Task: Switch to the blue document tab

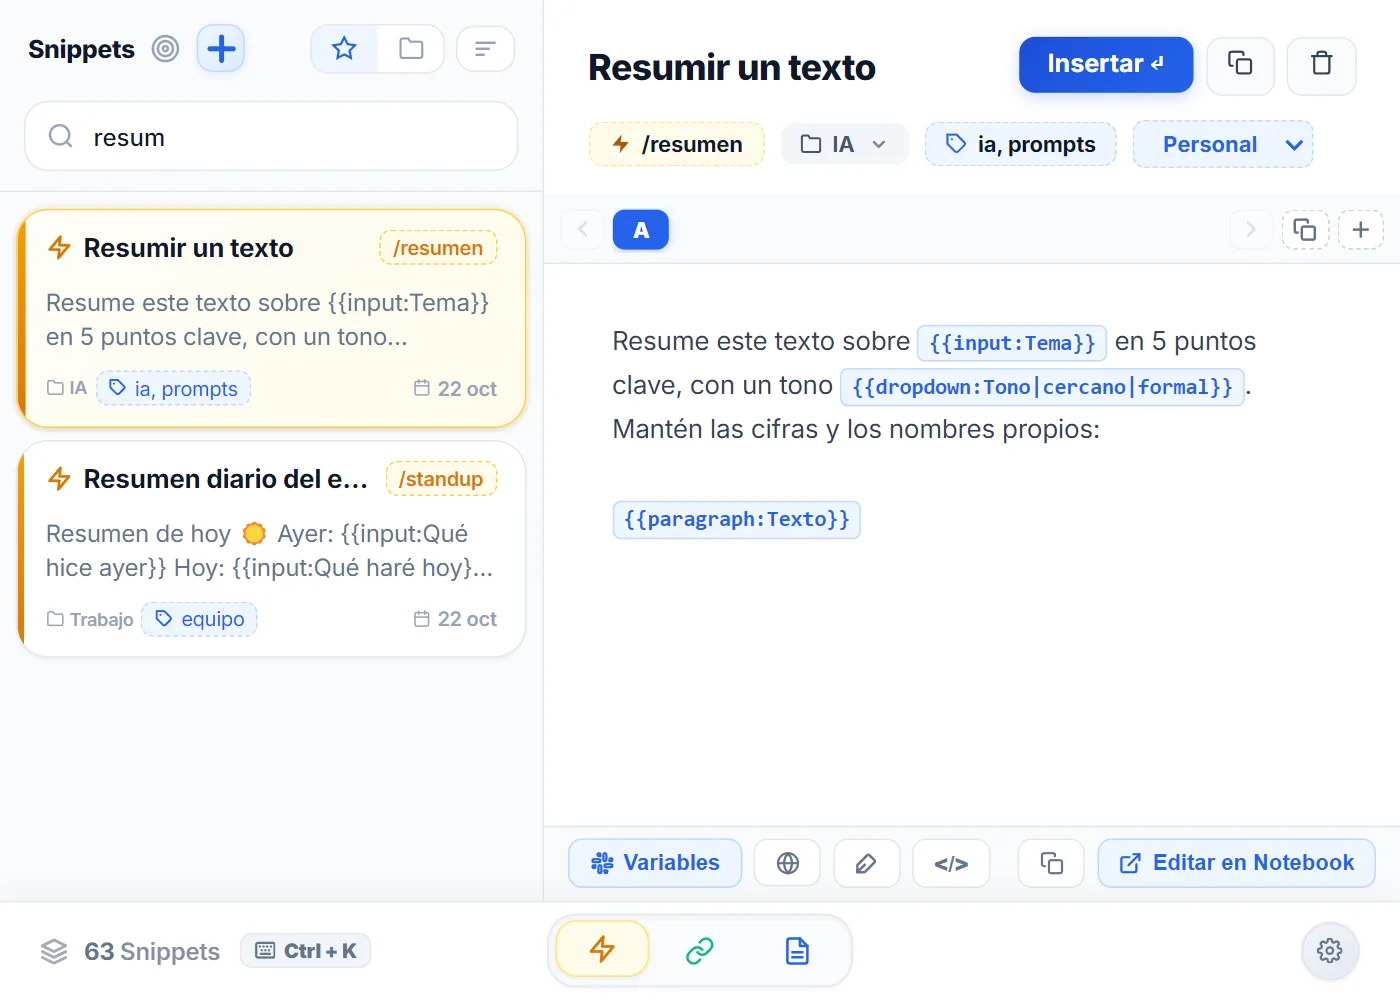Action: (797, 950)
